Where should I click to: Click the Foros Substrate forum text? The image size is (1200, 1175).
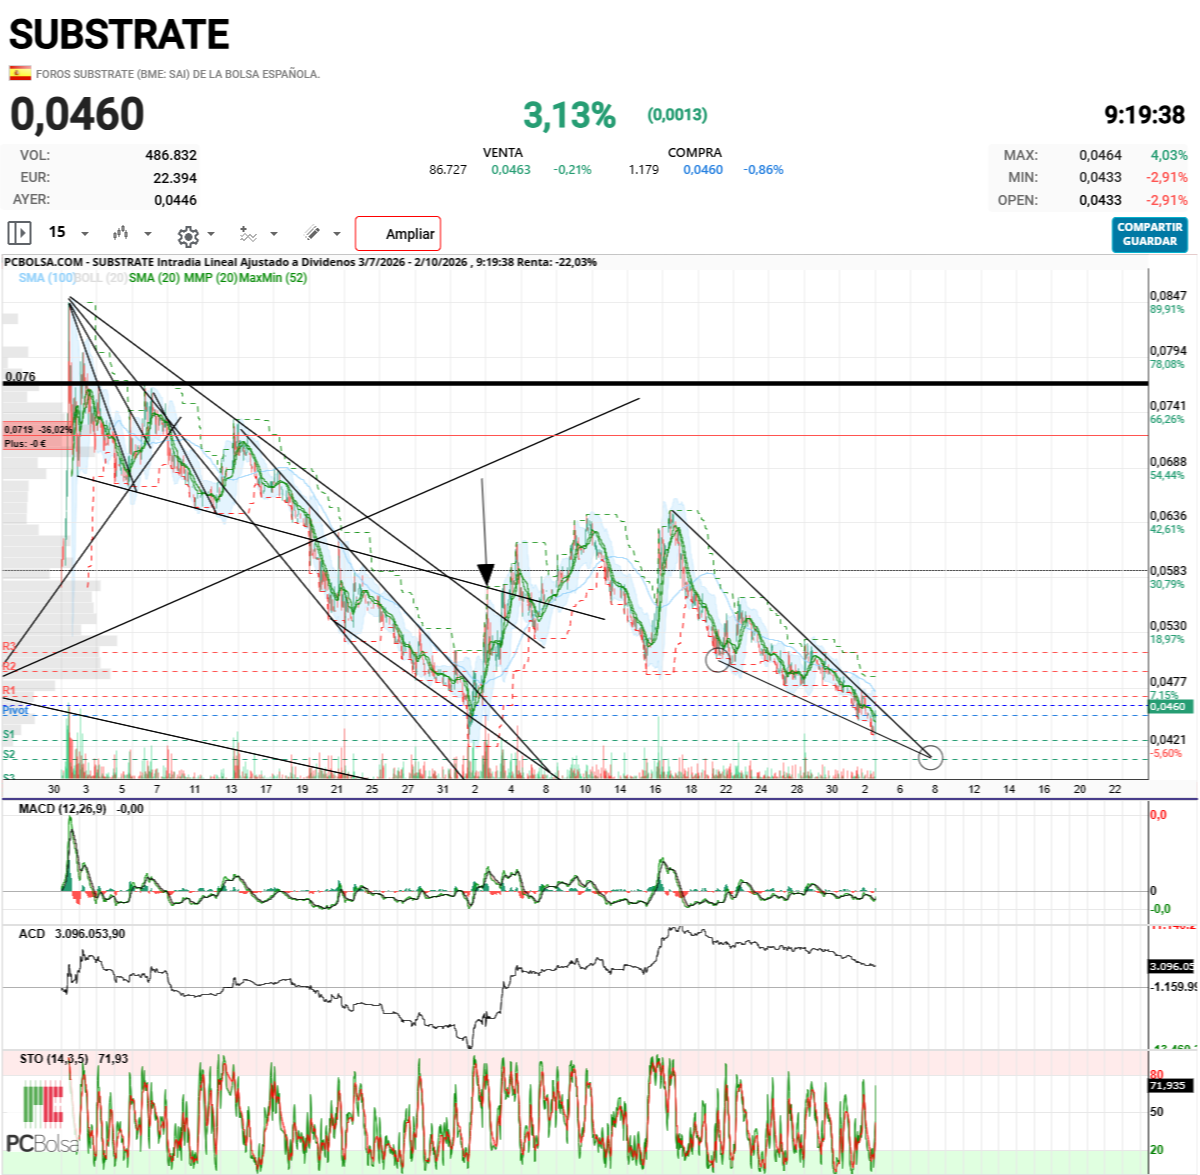[178, 74]
